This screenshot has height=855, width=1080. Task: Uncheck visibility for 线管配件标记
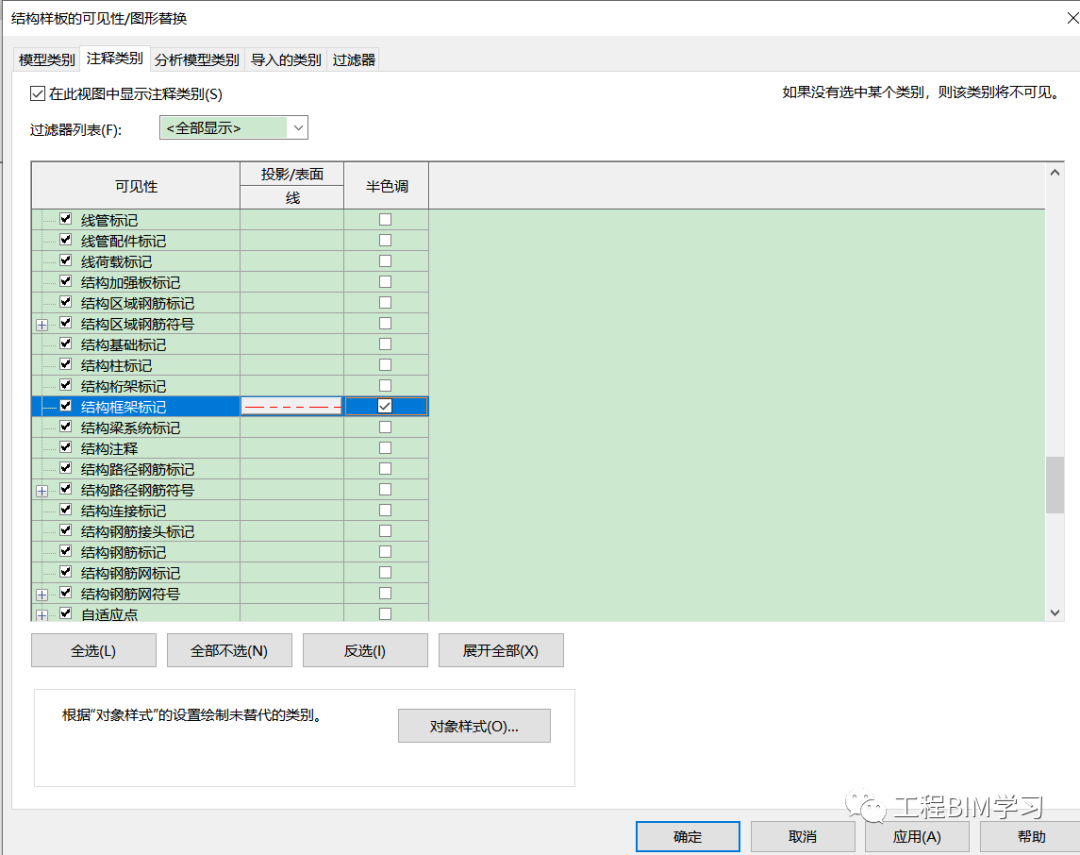click(x=65, y=240)
